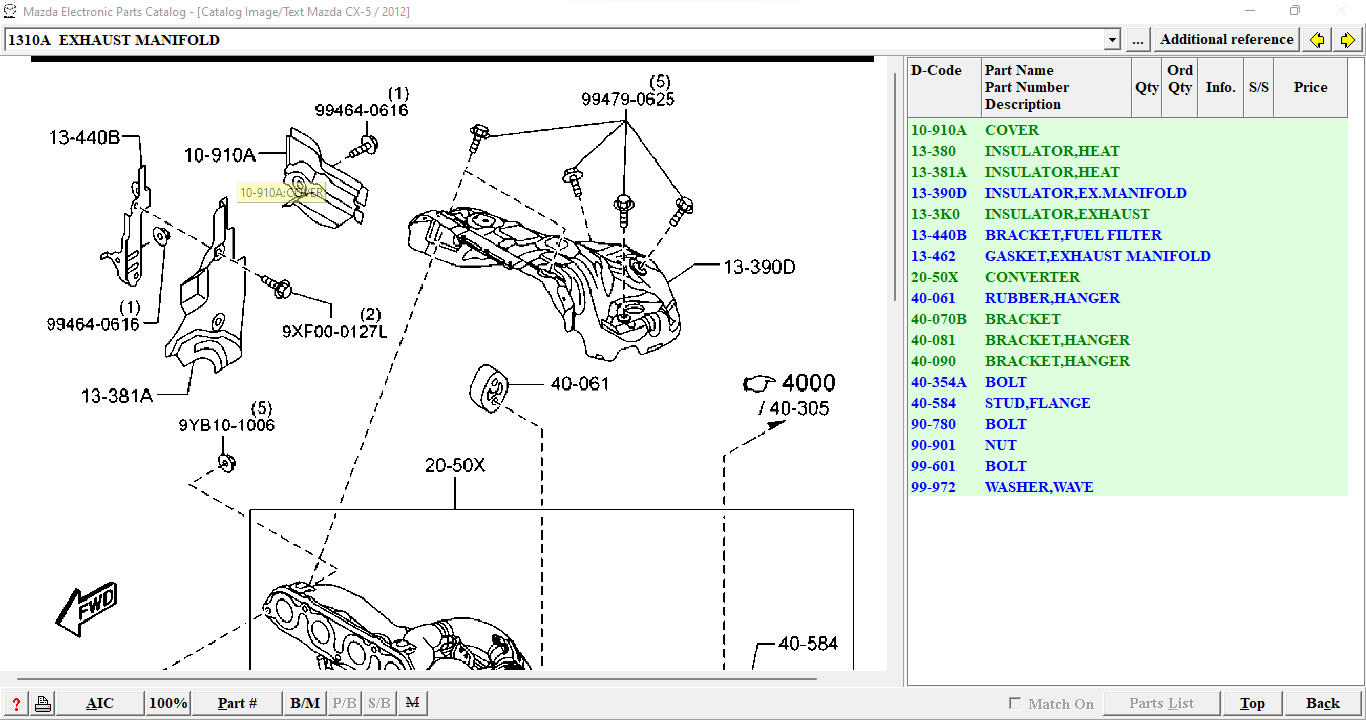Click the B/M toolbar button
This screenshot has height=720, width=1366.
[305, 704]
